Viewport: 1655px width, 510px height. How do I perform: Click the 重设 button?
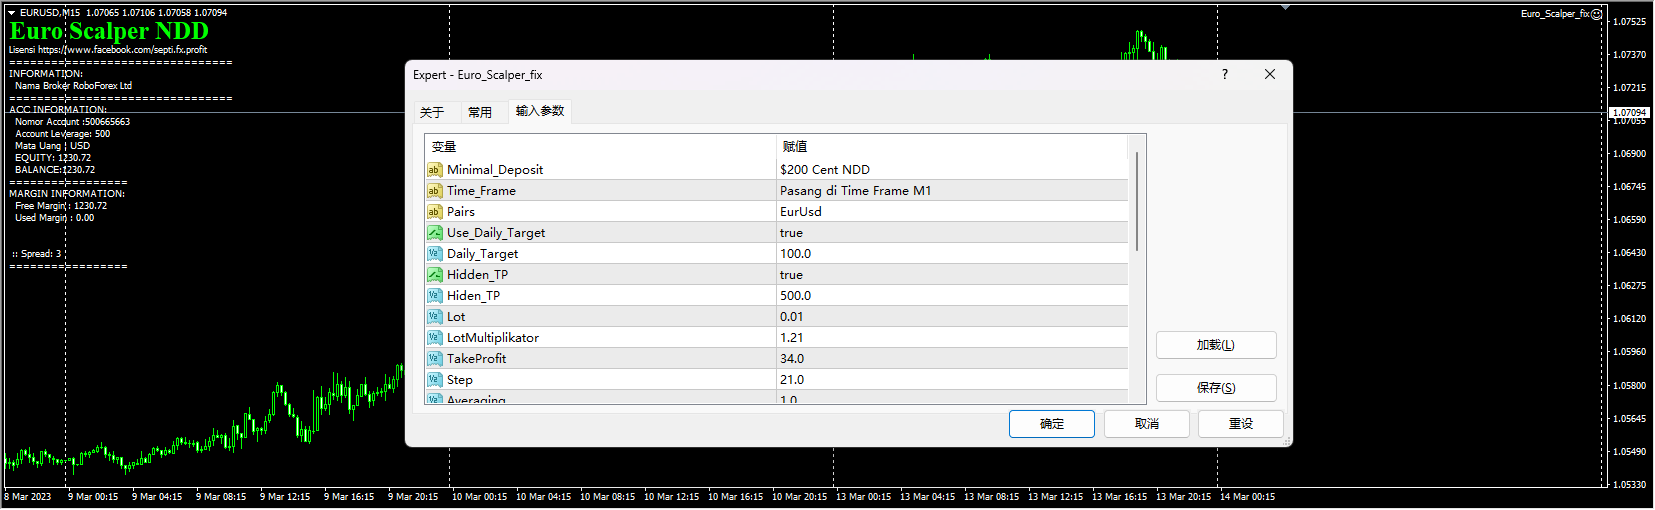pyautogui.click(x=1241, y=424)
